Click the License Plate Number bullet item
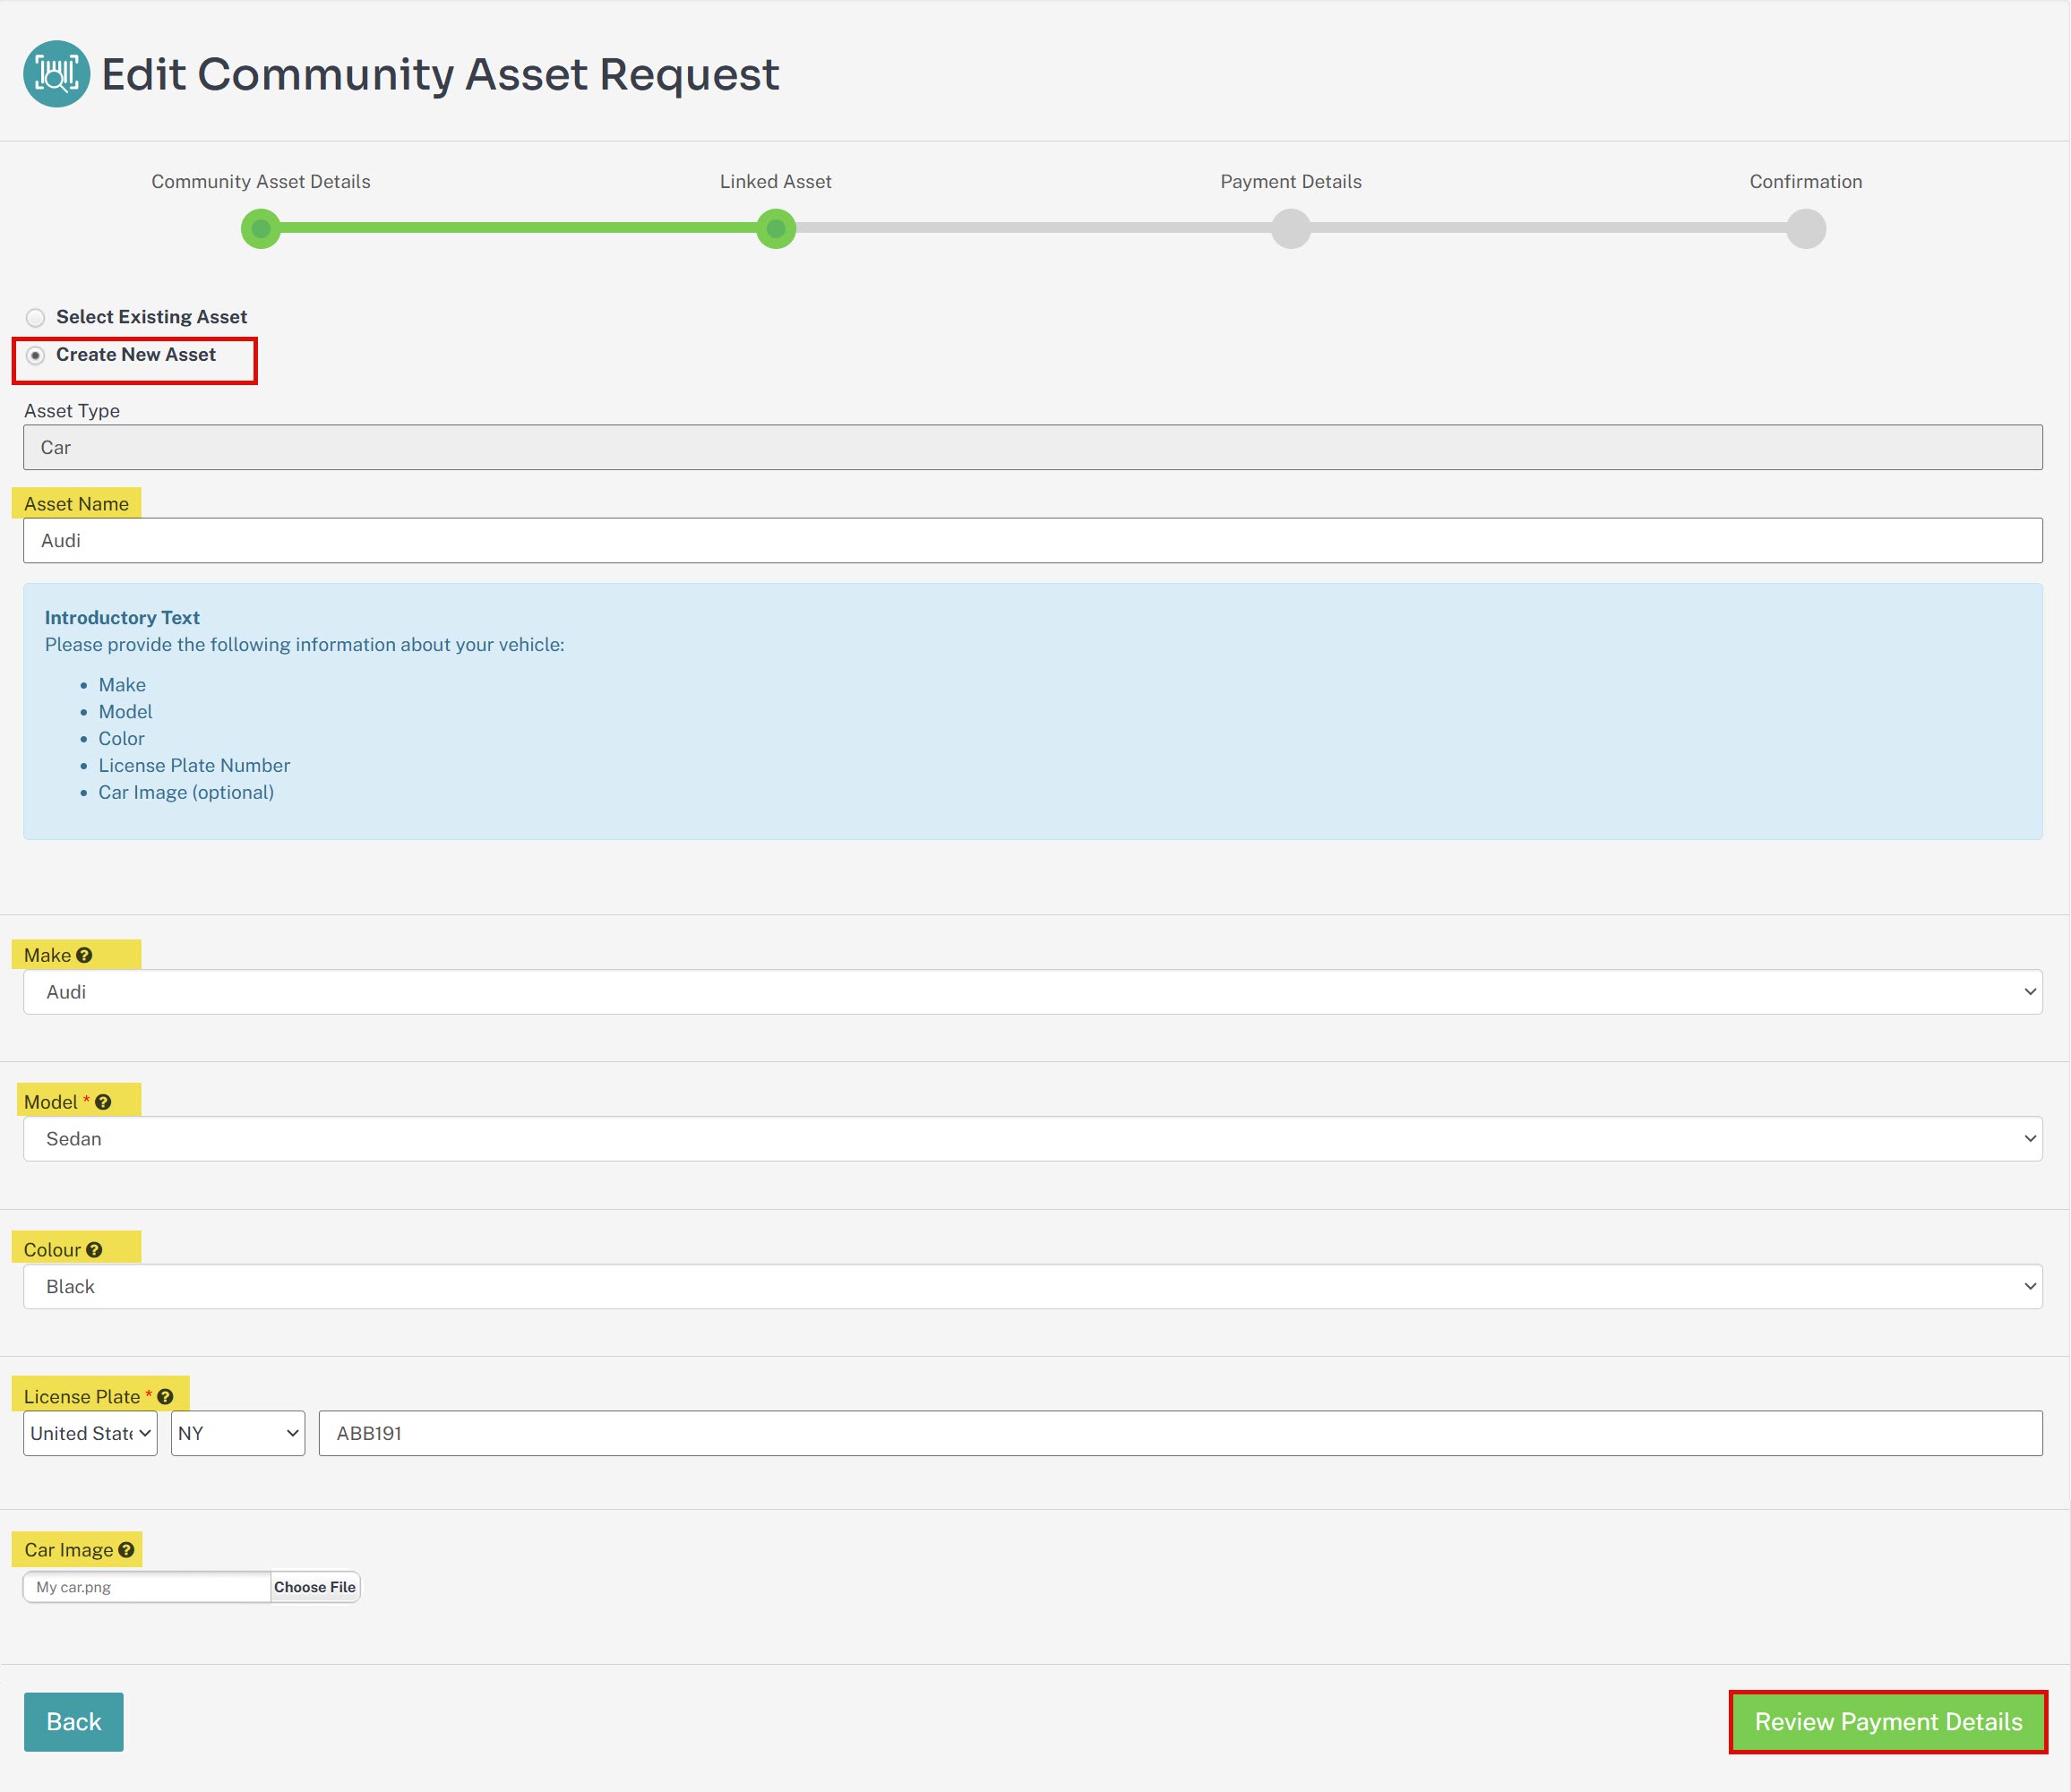The image size is (2071, 1792). 194,765
